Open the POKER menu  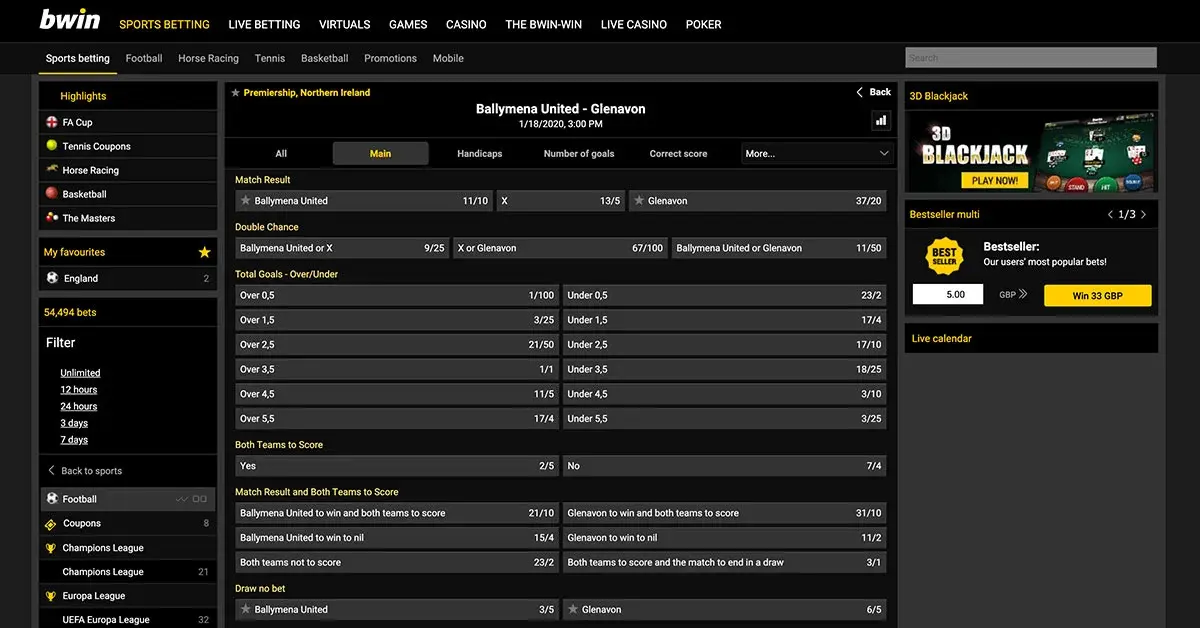pos(704,24)
